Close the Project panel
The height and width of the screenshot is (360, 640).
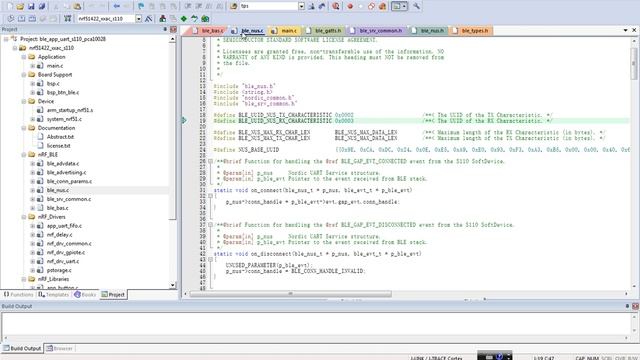(173, 29)
